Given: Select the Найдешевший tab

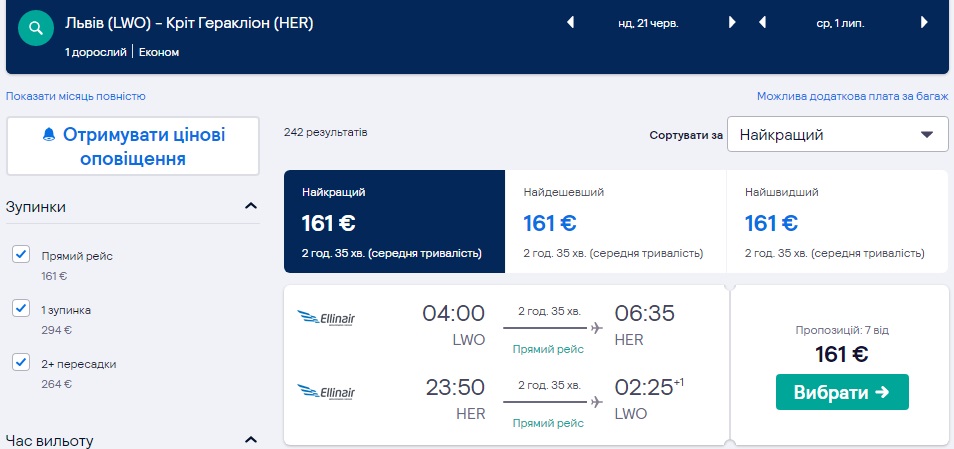Looking at the screenshot, I should pos(616,221).
